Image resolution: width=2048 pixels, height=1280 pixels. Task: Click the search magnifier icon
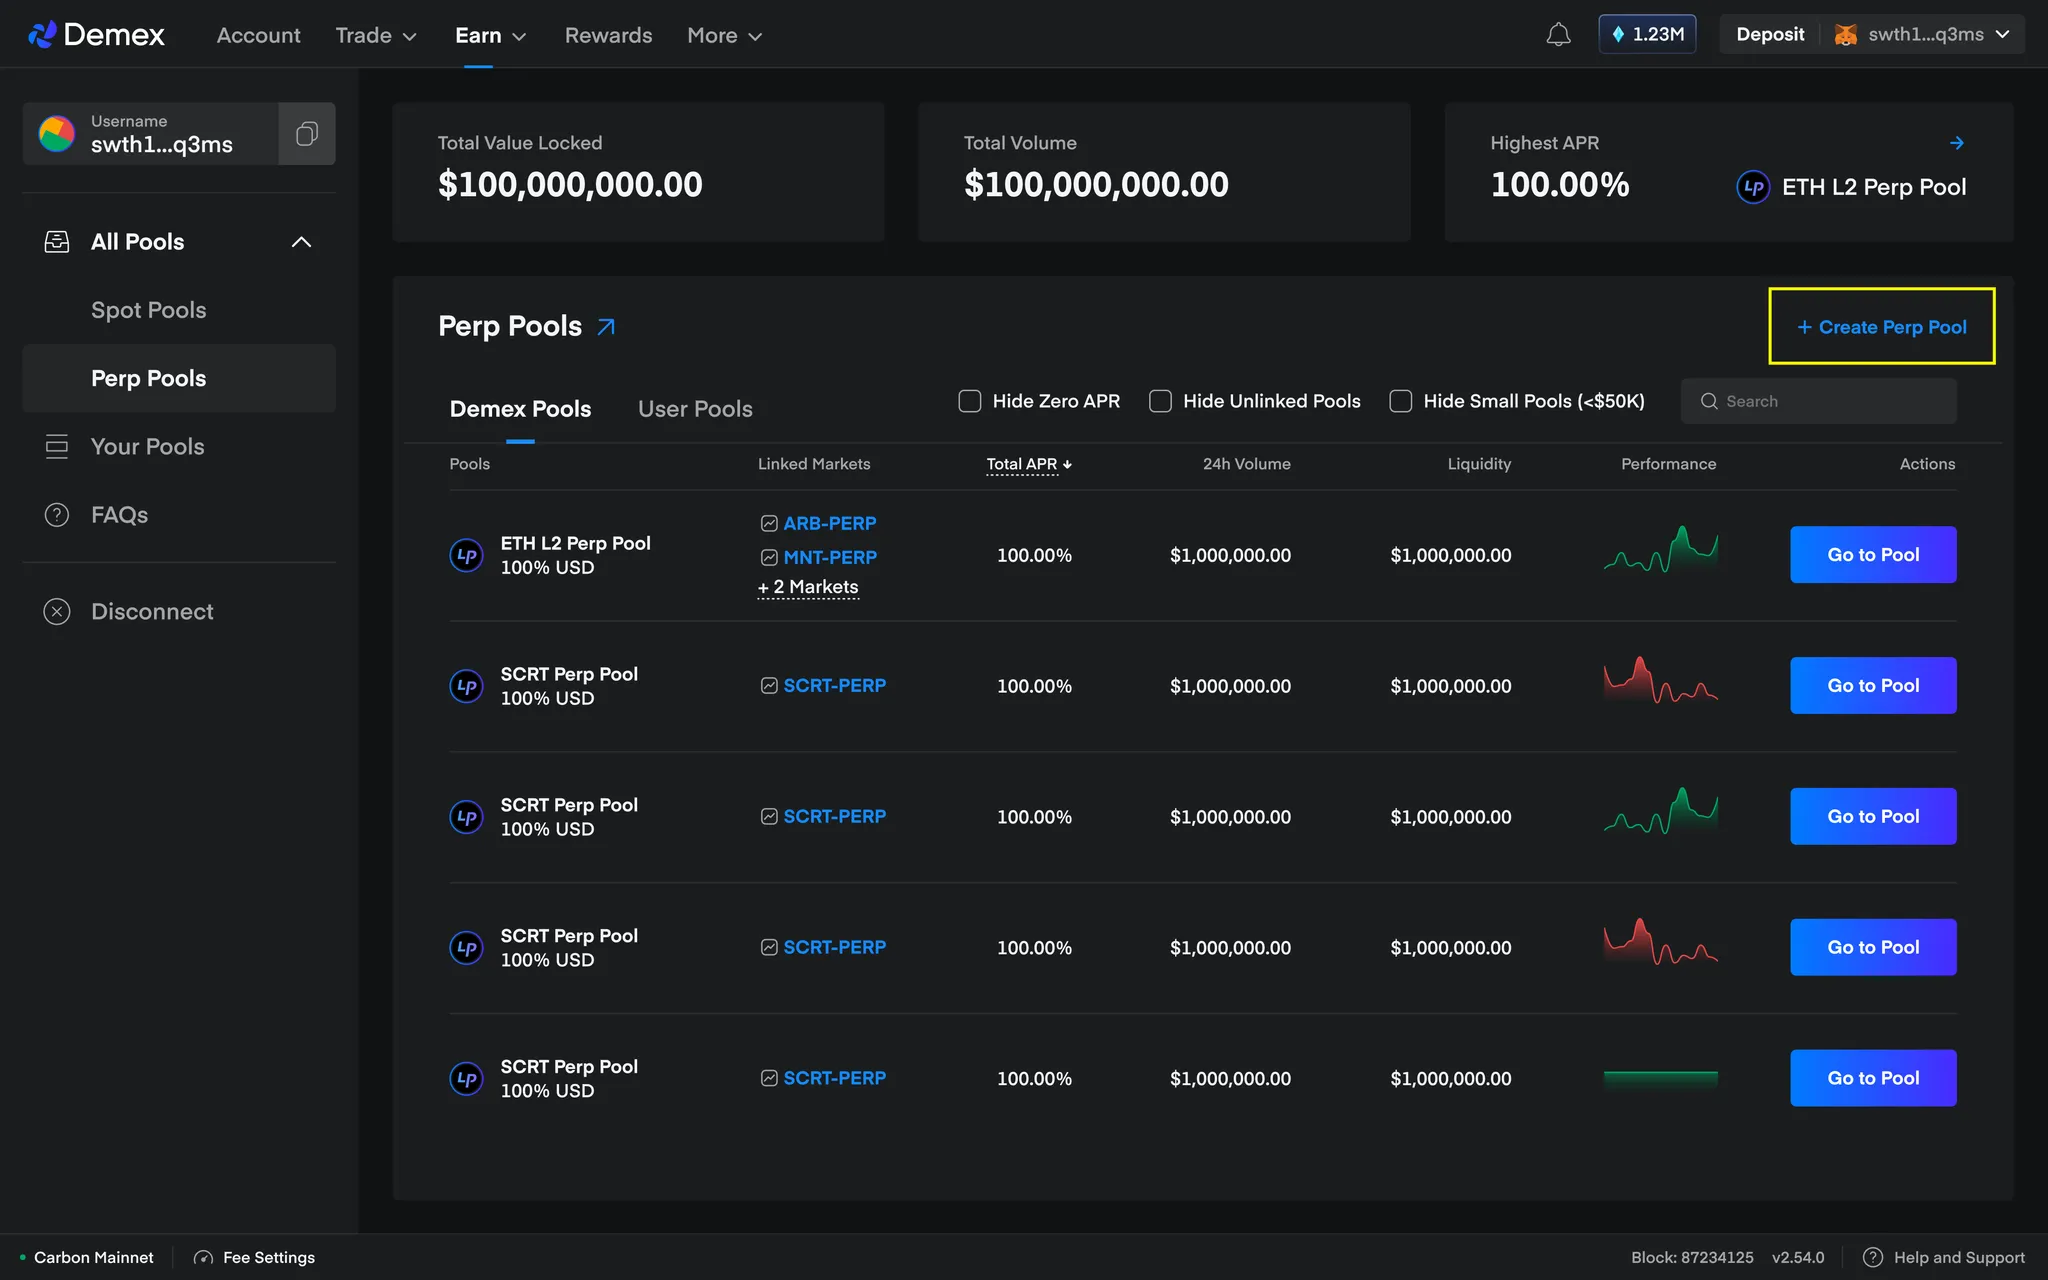pos(1709,401)
